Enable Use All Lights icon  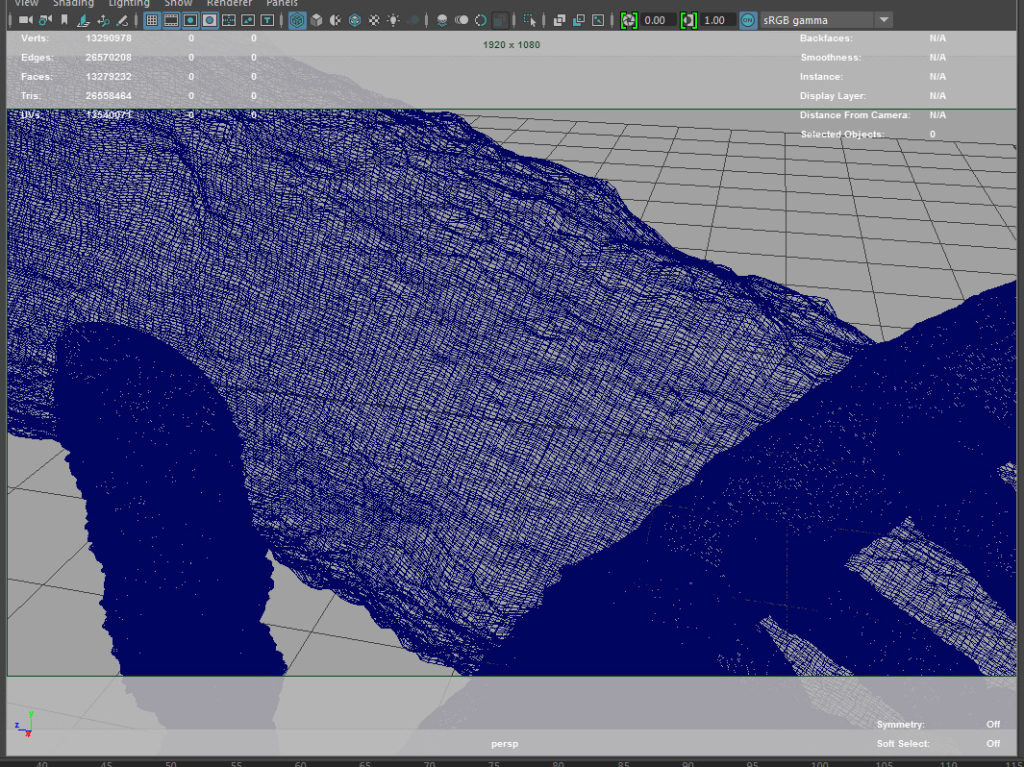tap(393, 20)
